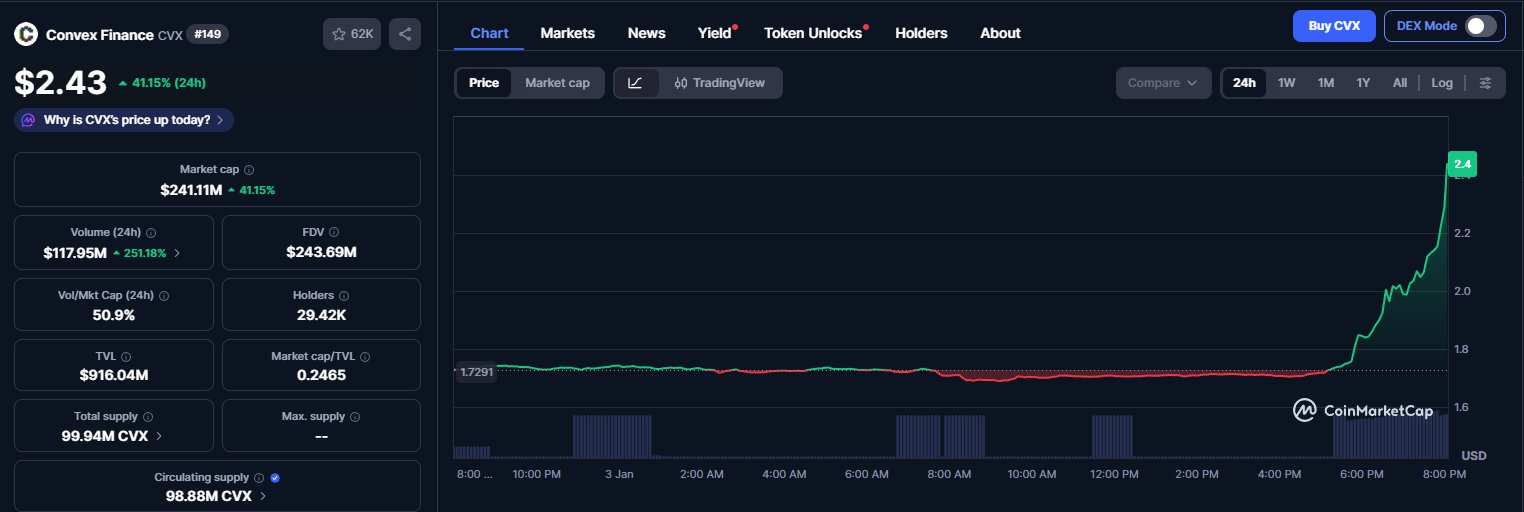Open the Token Unlocks tab
The width and height of the screenshot is (1524, 512).
(813, 33)
